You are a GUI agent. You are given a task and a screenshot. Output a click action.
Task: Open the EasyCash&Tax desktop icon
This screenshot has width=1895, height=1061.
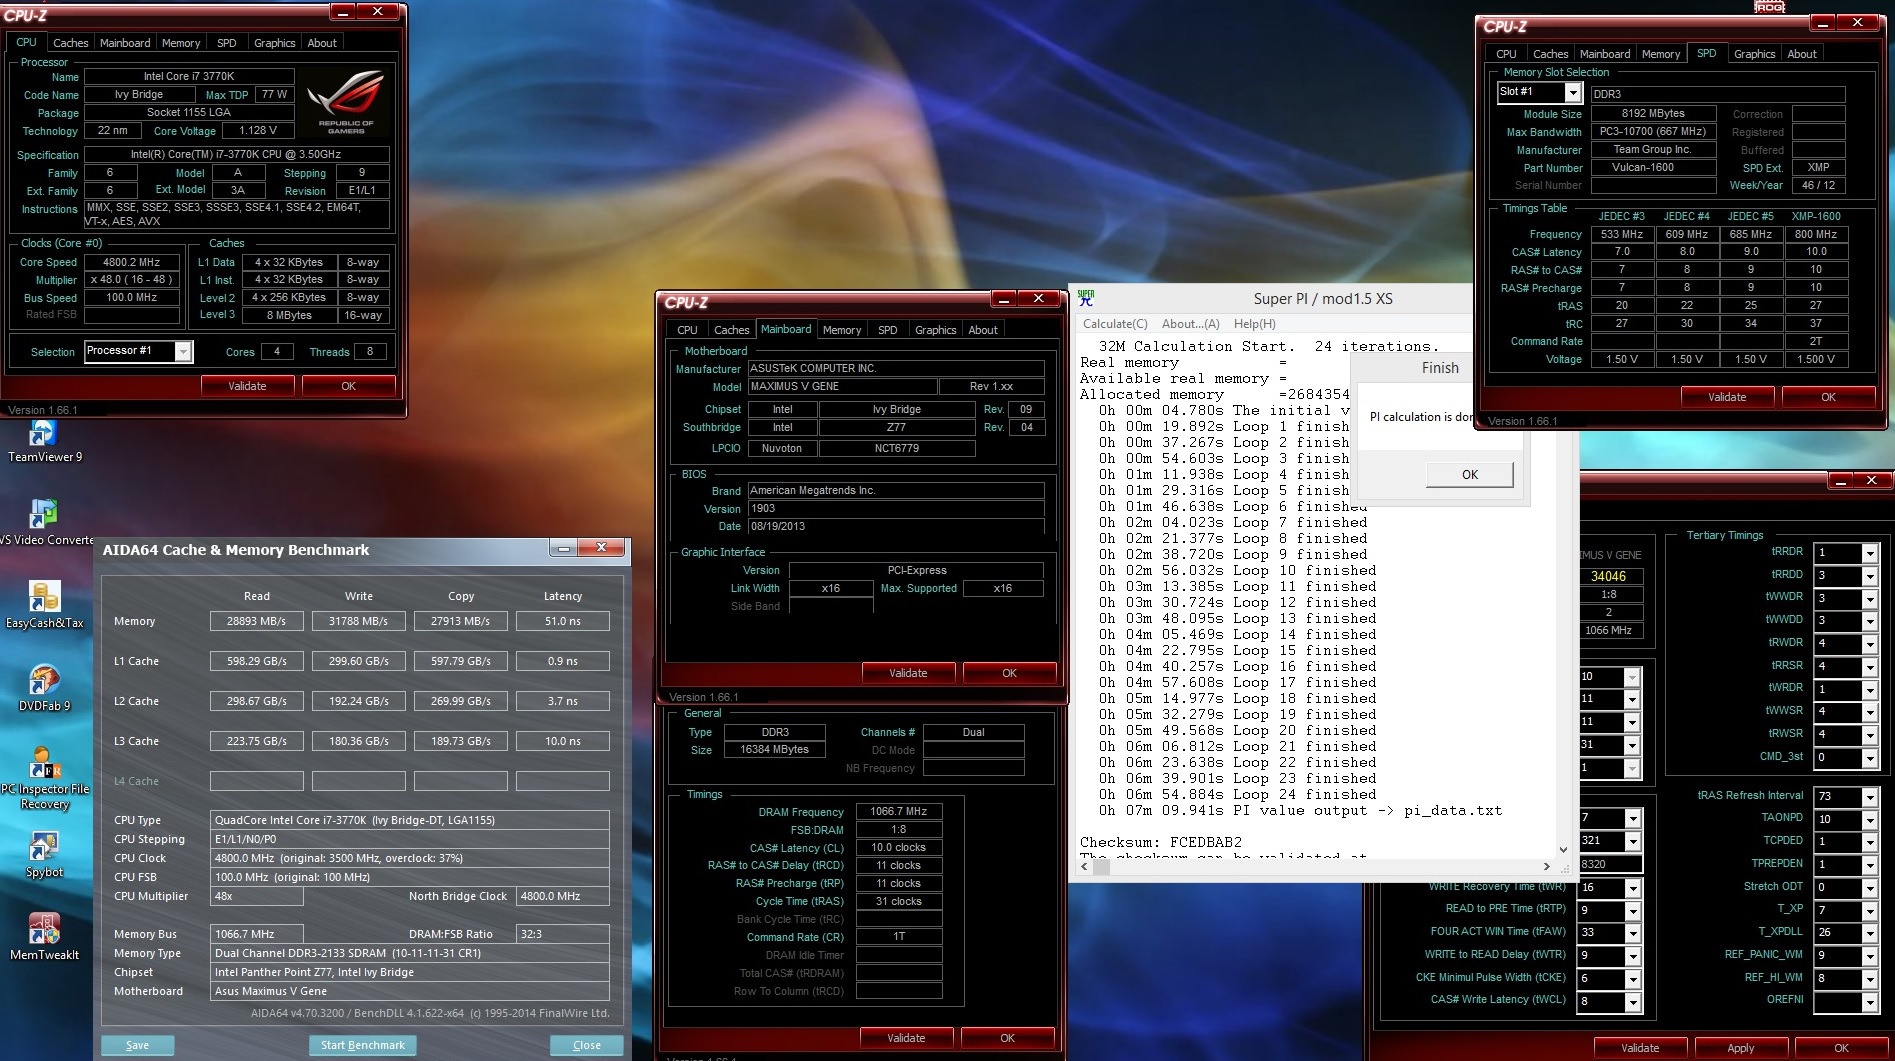(43, 605)
